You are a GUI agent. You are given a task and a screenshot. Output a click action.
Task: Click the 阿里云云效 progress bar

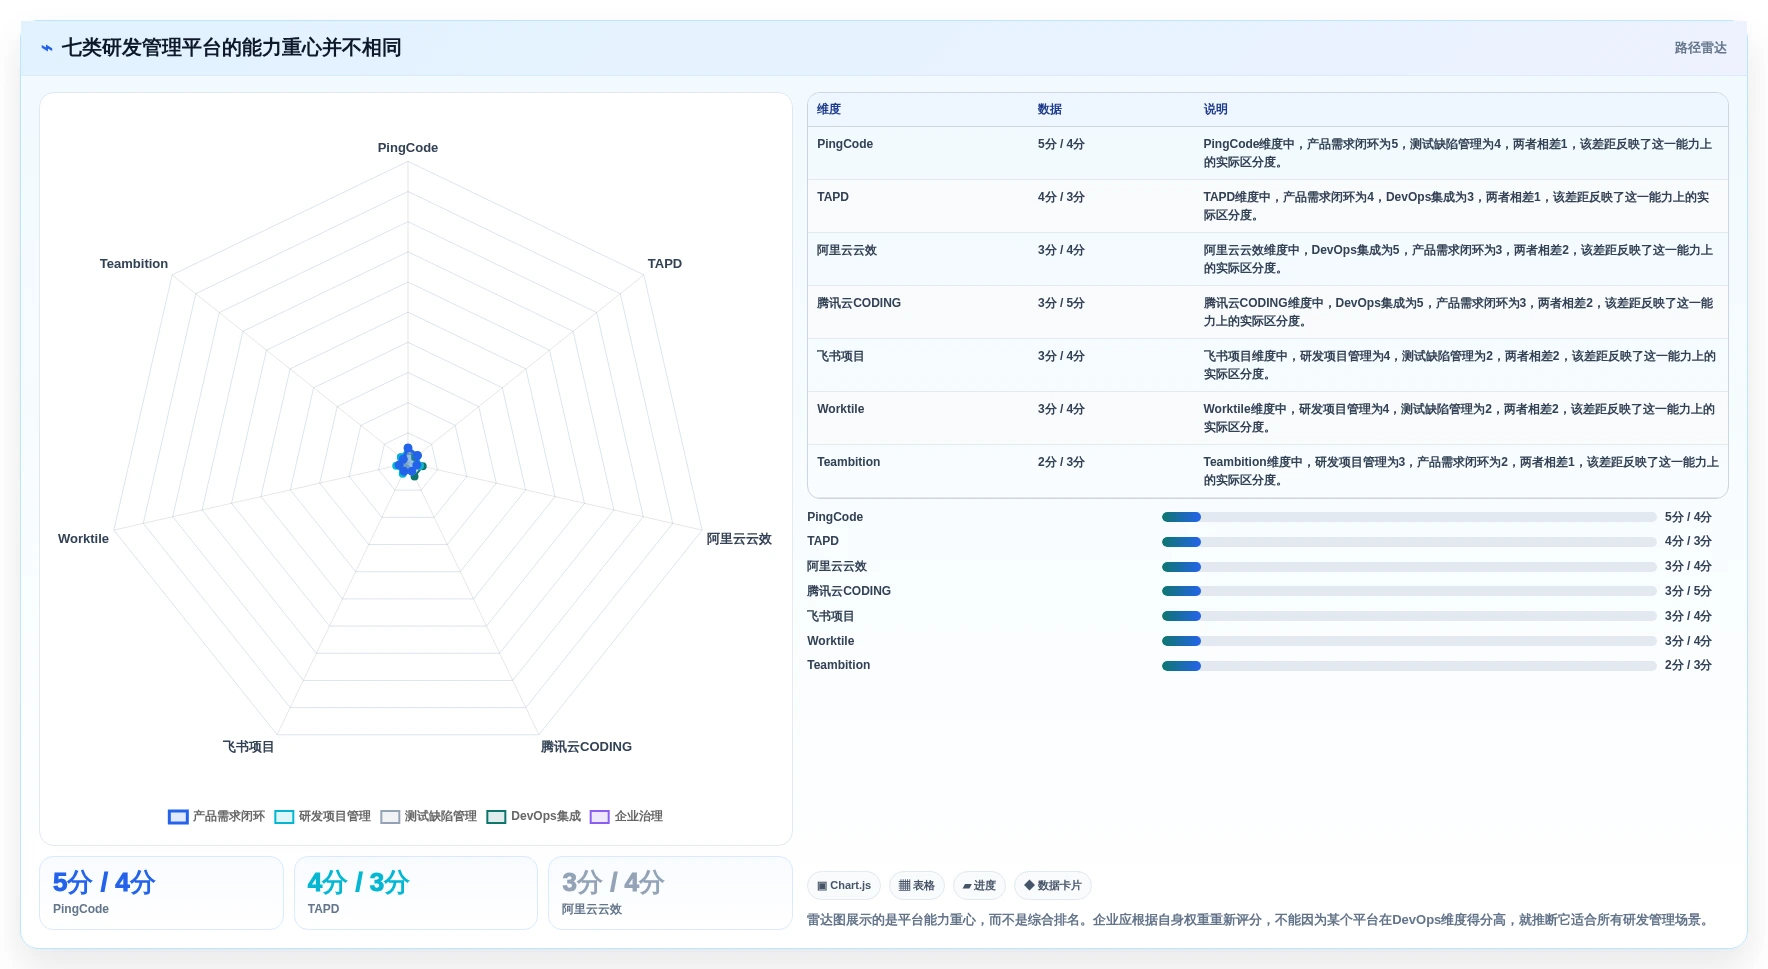coord(1409,567)
